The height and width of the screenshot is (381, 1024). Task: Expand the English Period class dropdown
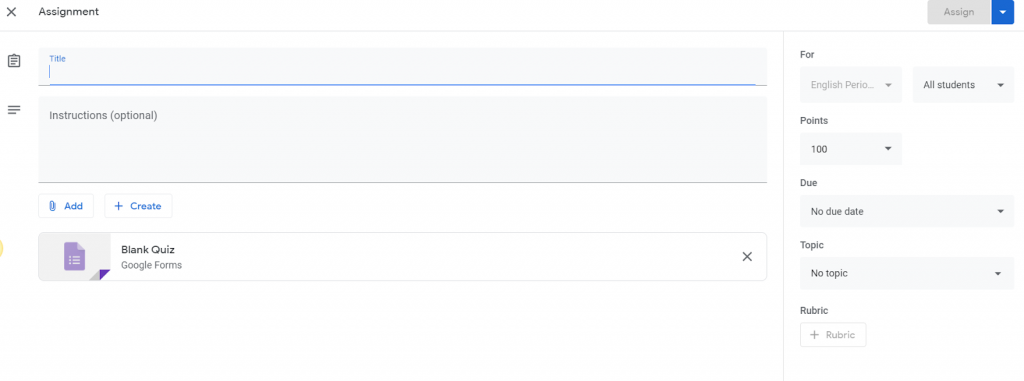(x=851, y=85)
